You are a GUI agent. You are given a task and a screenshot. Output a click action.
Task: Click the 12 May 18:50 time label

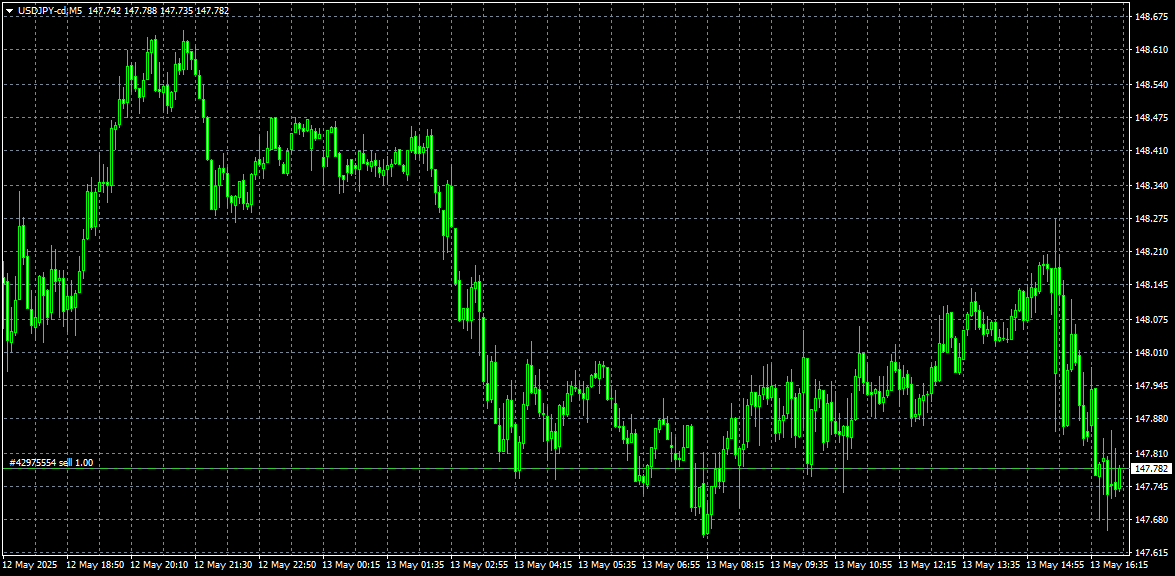click(x=94, y=564)
